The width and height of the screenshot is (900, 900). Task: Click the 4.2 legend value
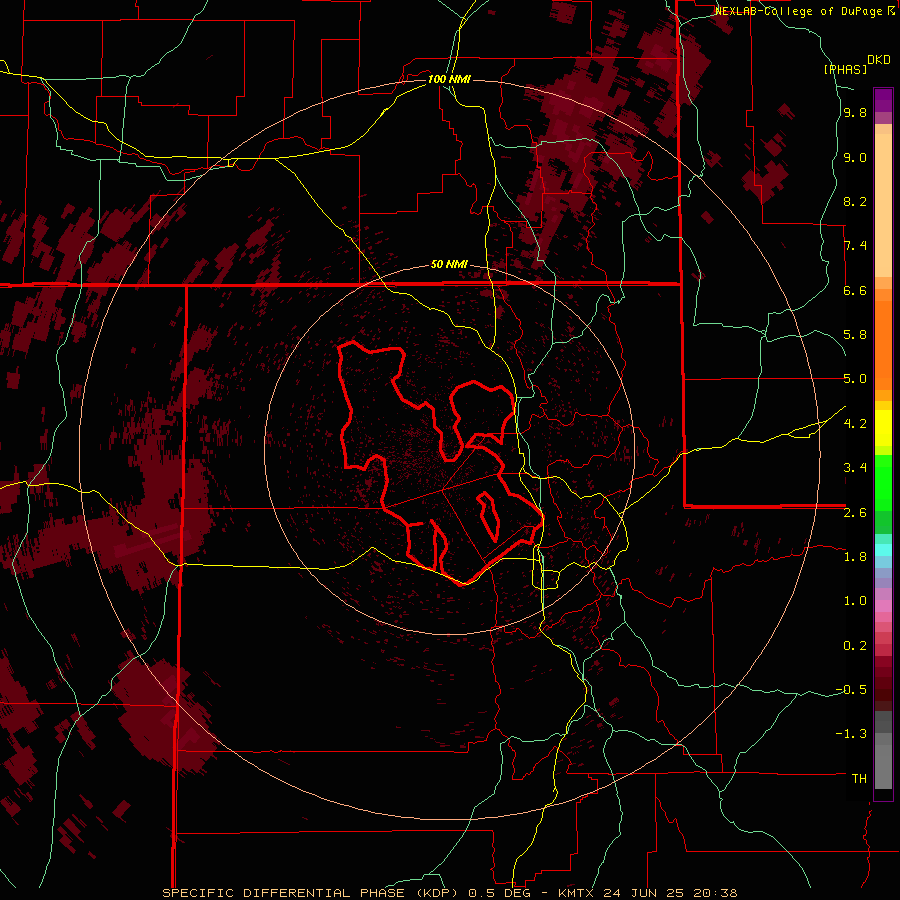[x=855, y=424]
